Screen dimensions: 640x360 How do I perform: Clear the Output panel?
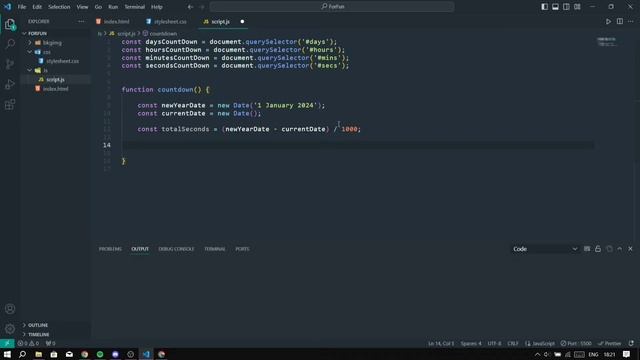[587, 249]
